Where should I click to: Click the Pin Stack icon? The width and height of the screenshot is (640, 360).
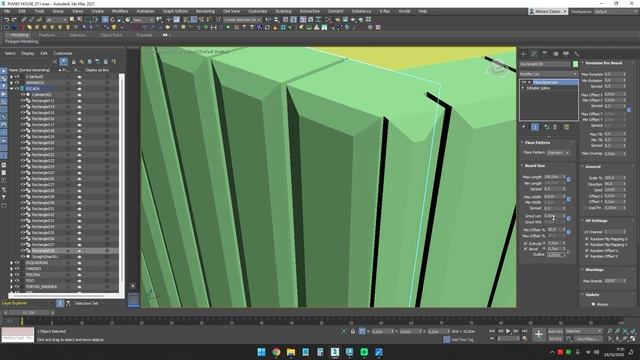[x=524, y=127]
